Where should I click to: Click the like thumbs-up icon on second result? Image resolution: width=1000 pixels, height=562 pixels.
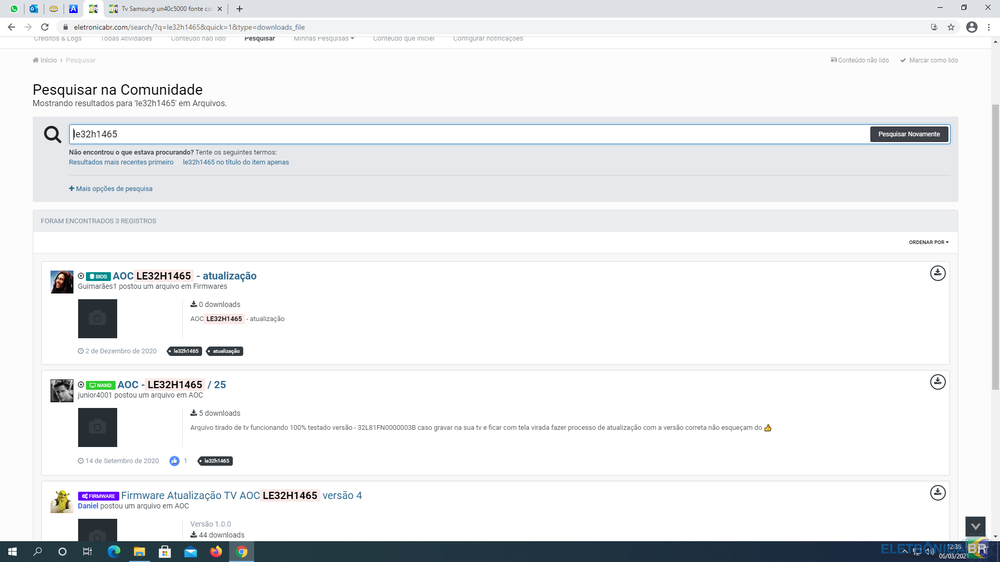point(174,461)
